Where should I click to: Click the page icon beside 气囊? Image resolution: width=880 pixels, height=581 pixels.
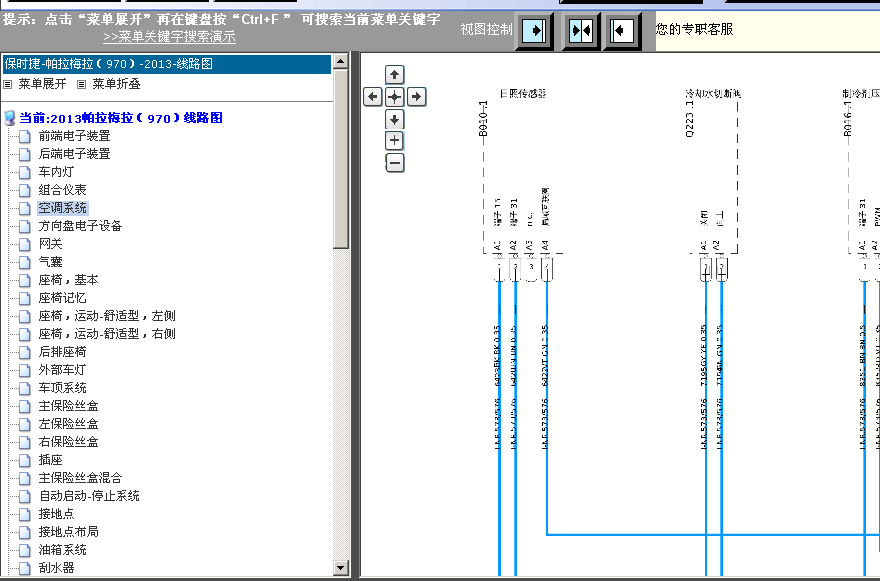25,262
